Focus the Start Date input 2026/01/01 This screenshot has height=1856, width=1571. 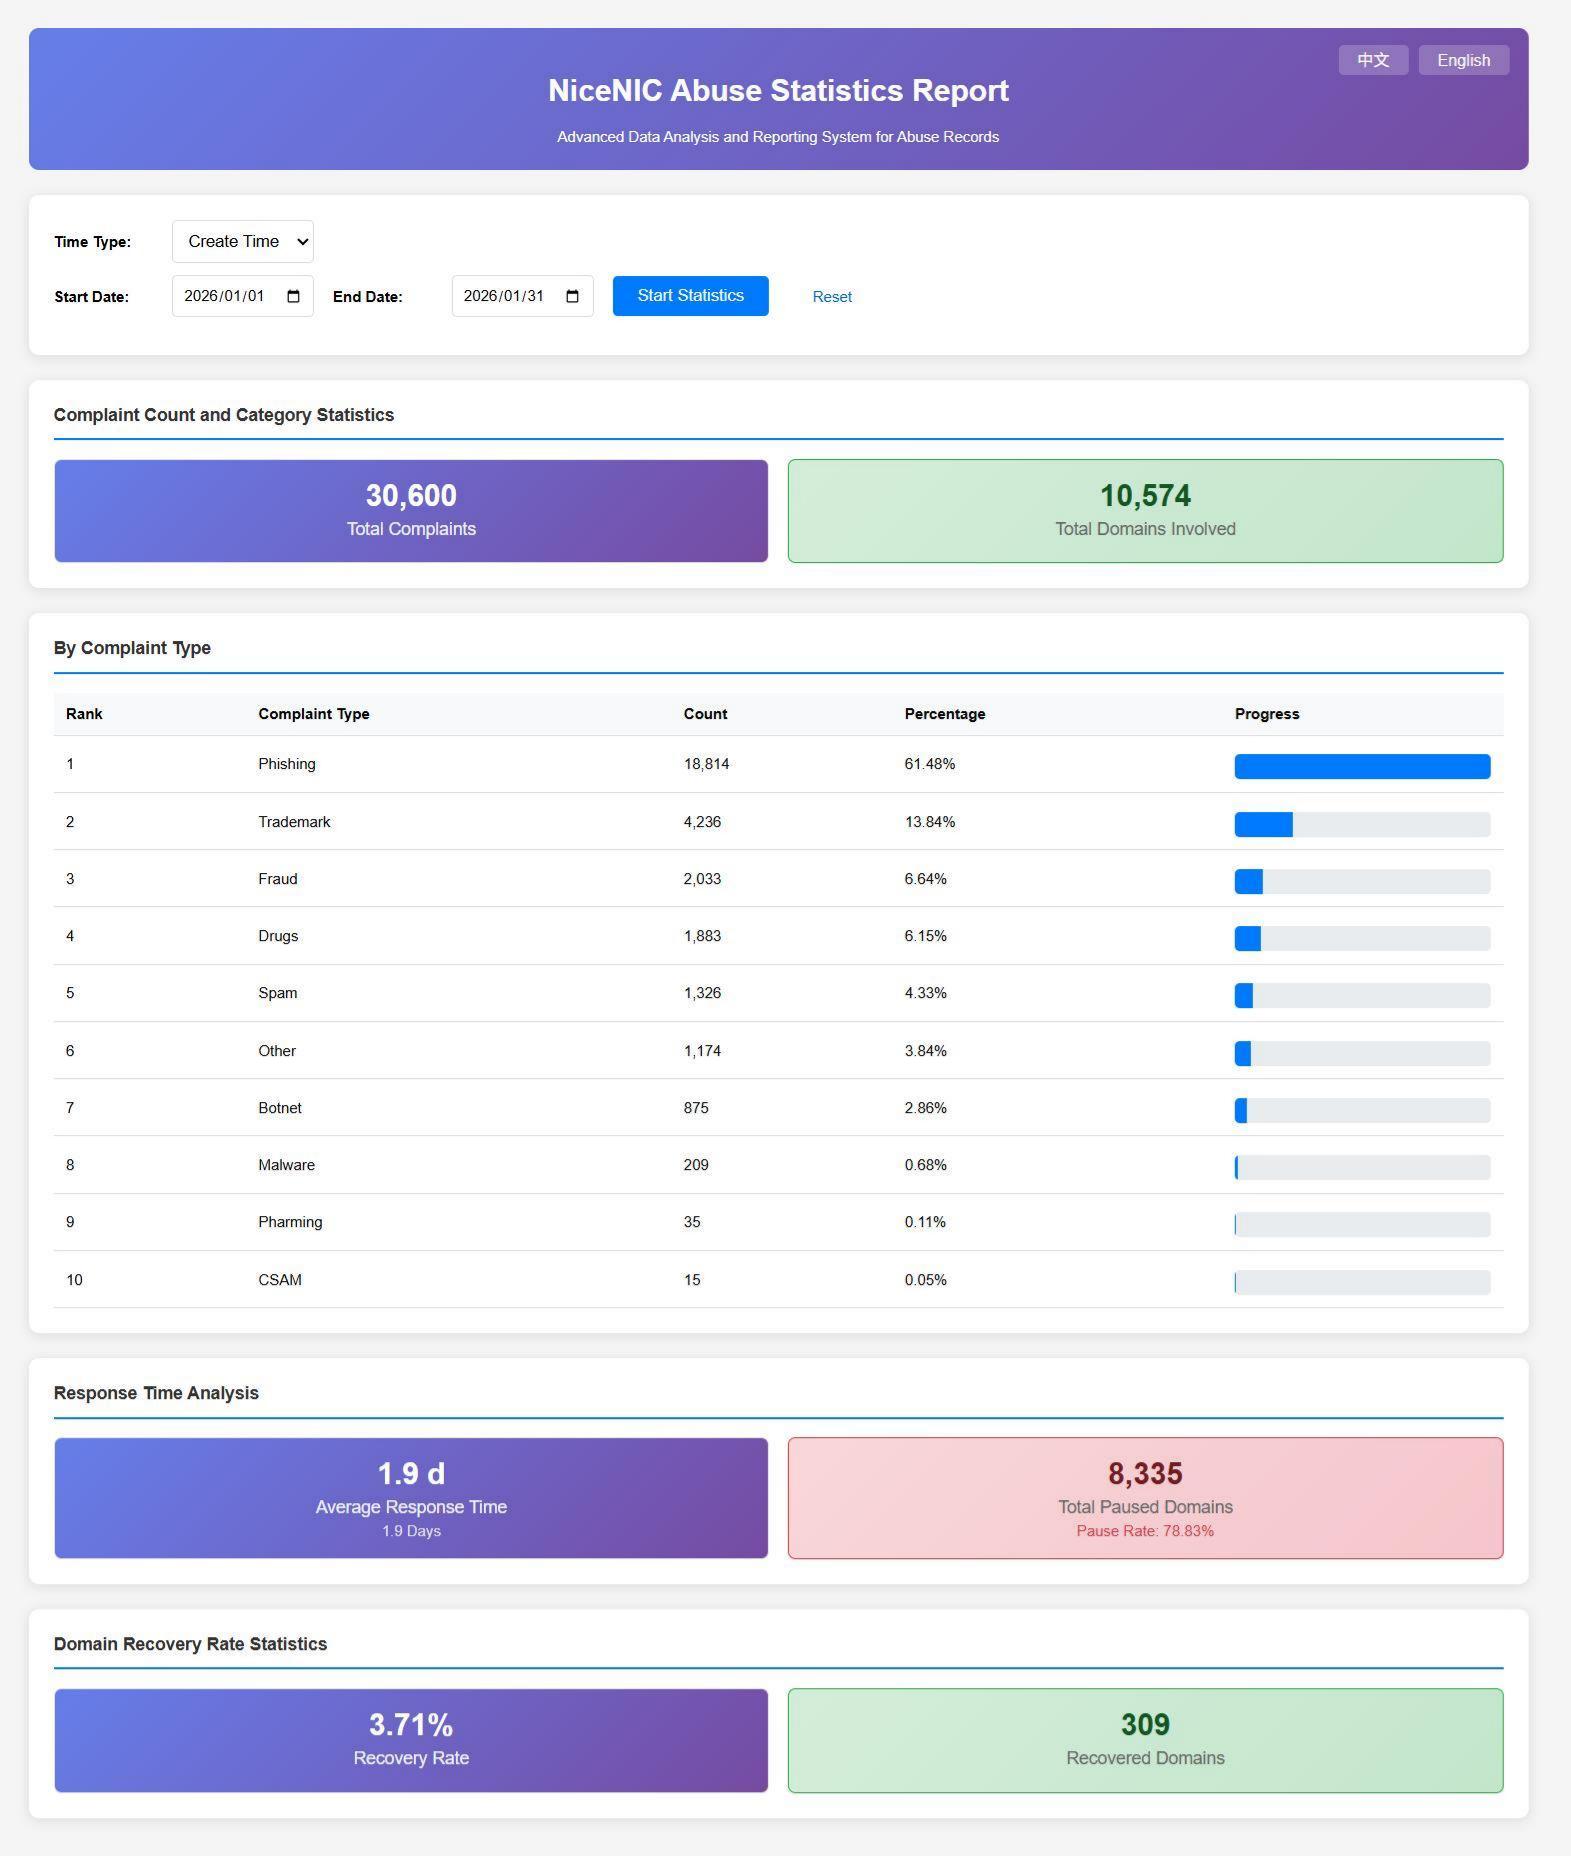click(243, 296)
